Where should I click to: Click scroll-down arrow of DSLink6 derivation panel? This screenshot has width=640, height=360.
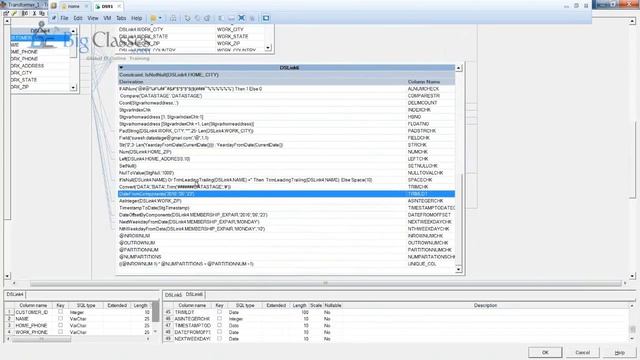click(458, 269)
